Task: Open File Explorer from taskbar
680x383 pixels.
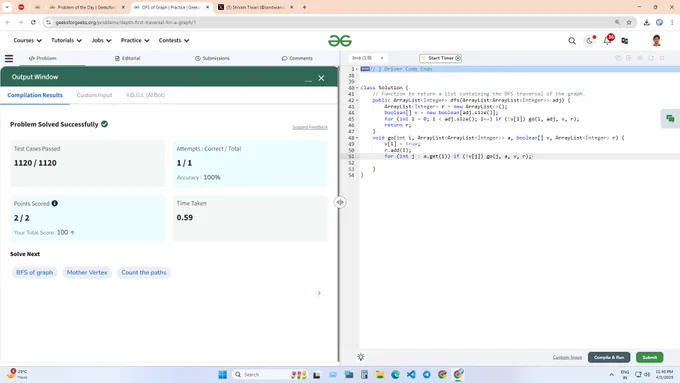Action: click(380, 375)
